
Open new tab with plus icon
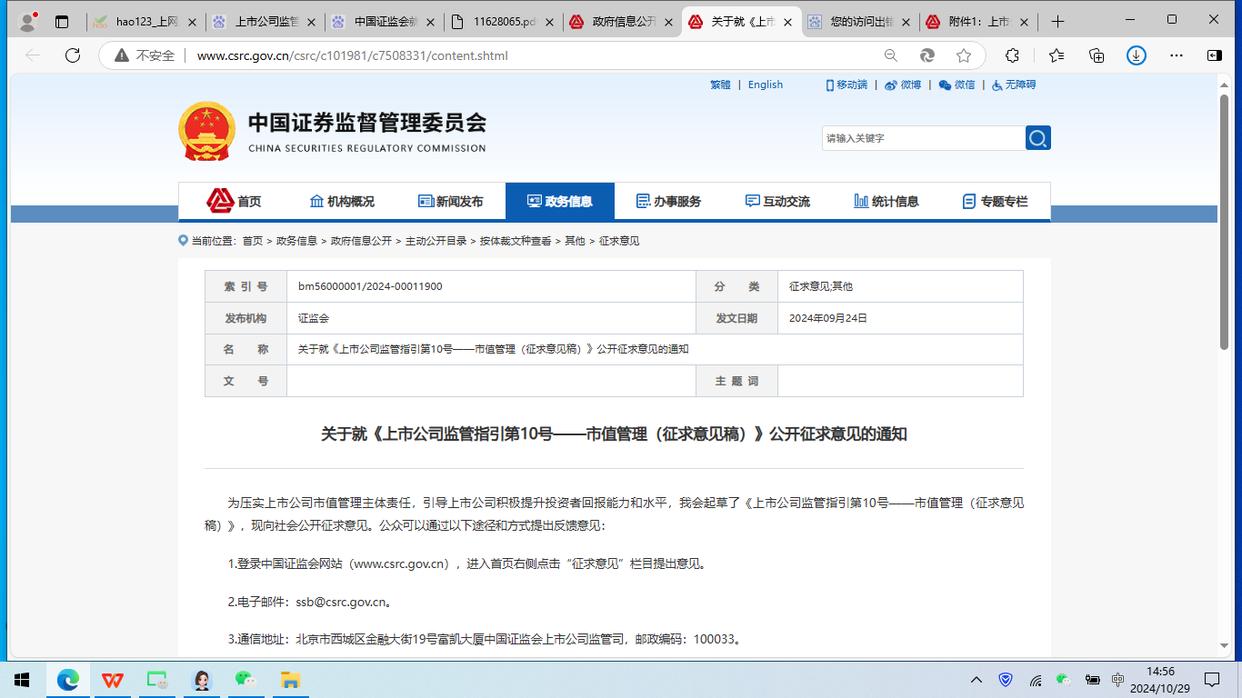point(1058,21)
